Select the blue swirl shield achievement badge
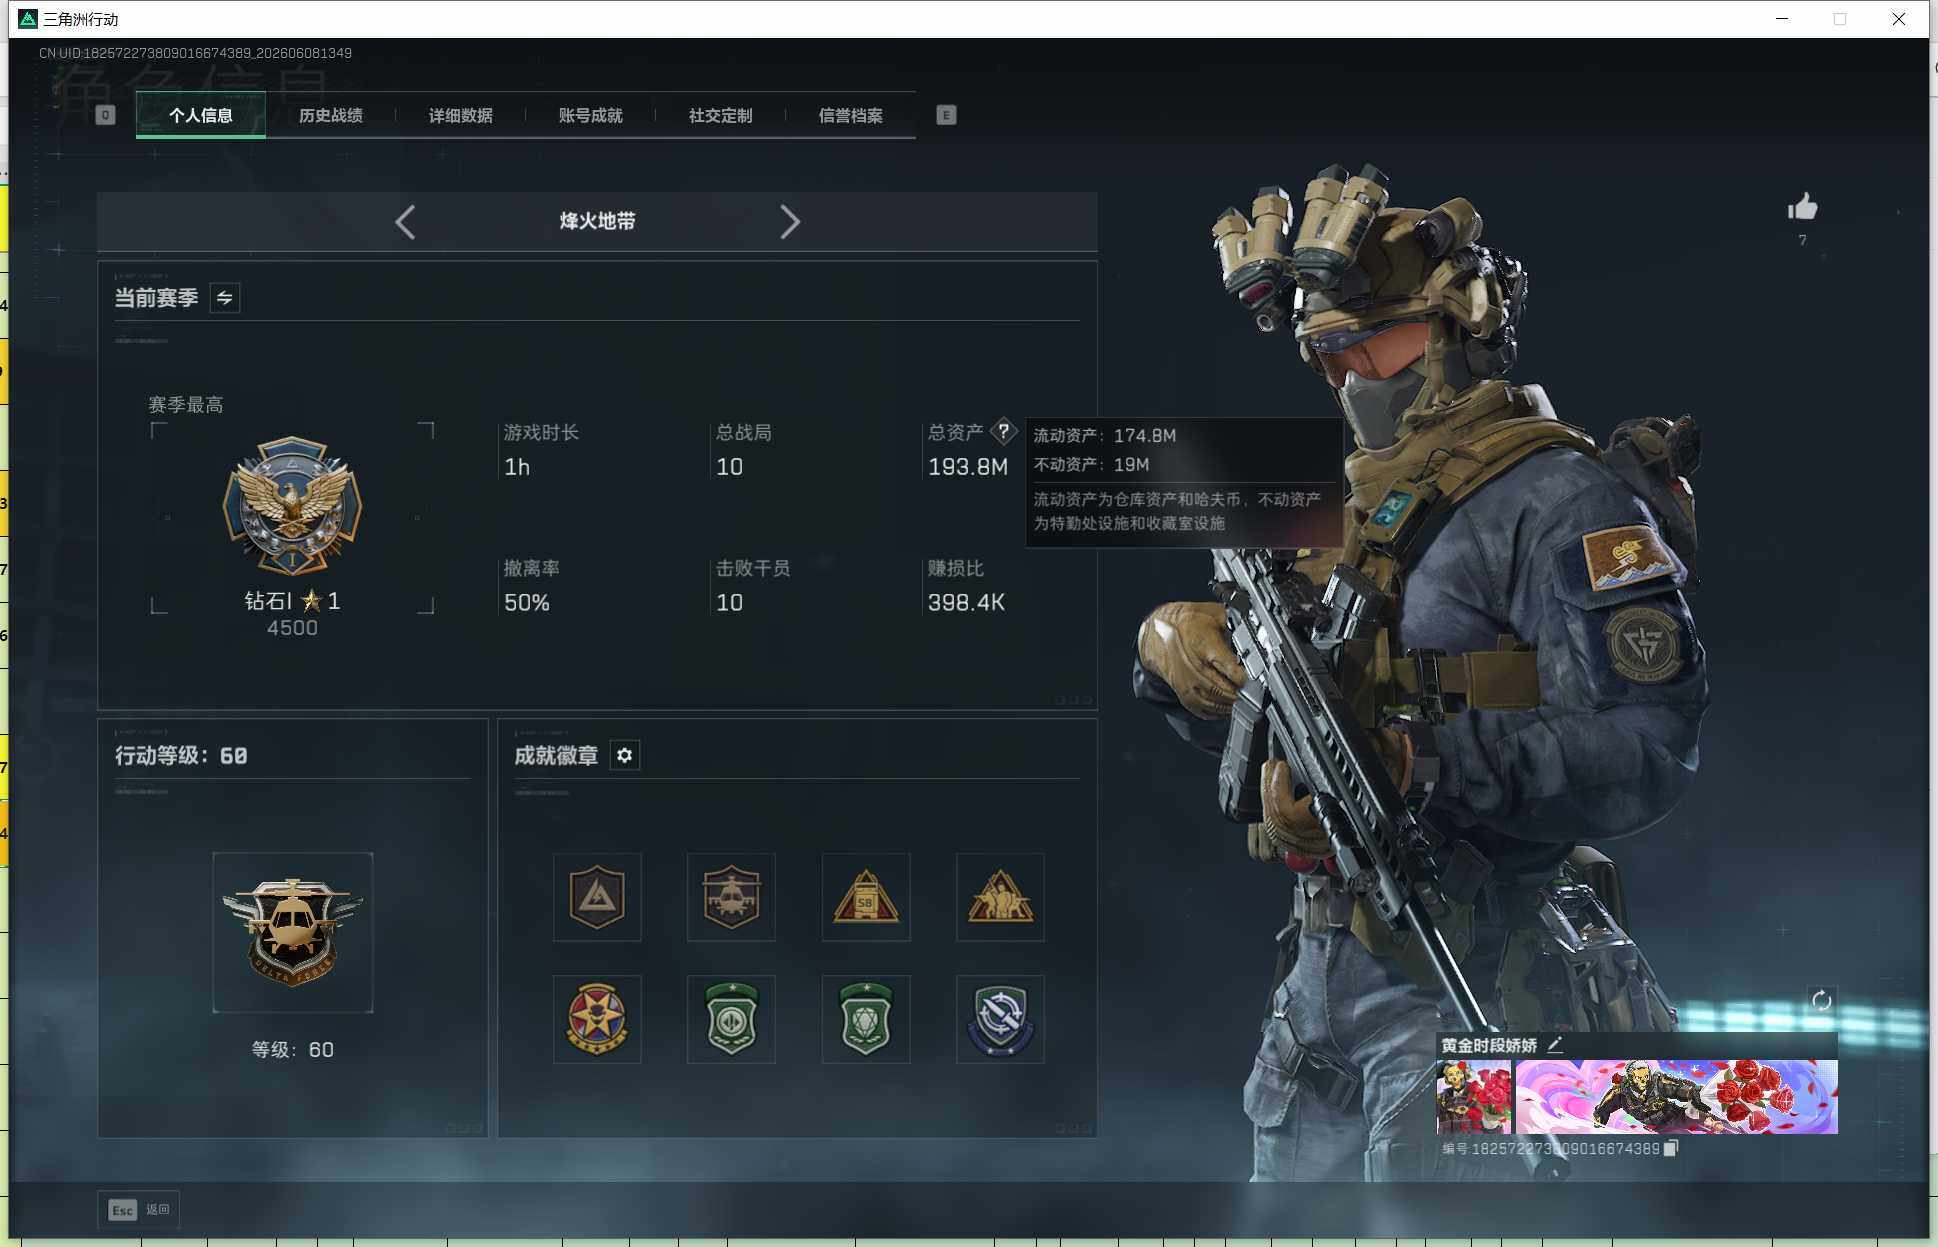The height and width of the screenshot is (1247, 1938). [x=1000, y=1019]
